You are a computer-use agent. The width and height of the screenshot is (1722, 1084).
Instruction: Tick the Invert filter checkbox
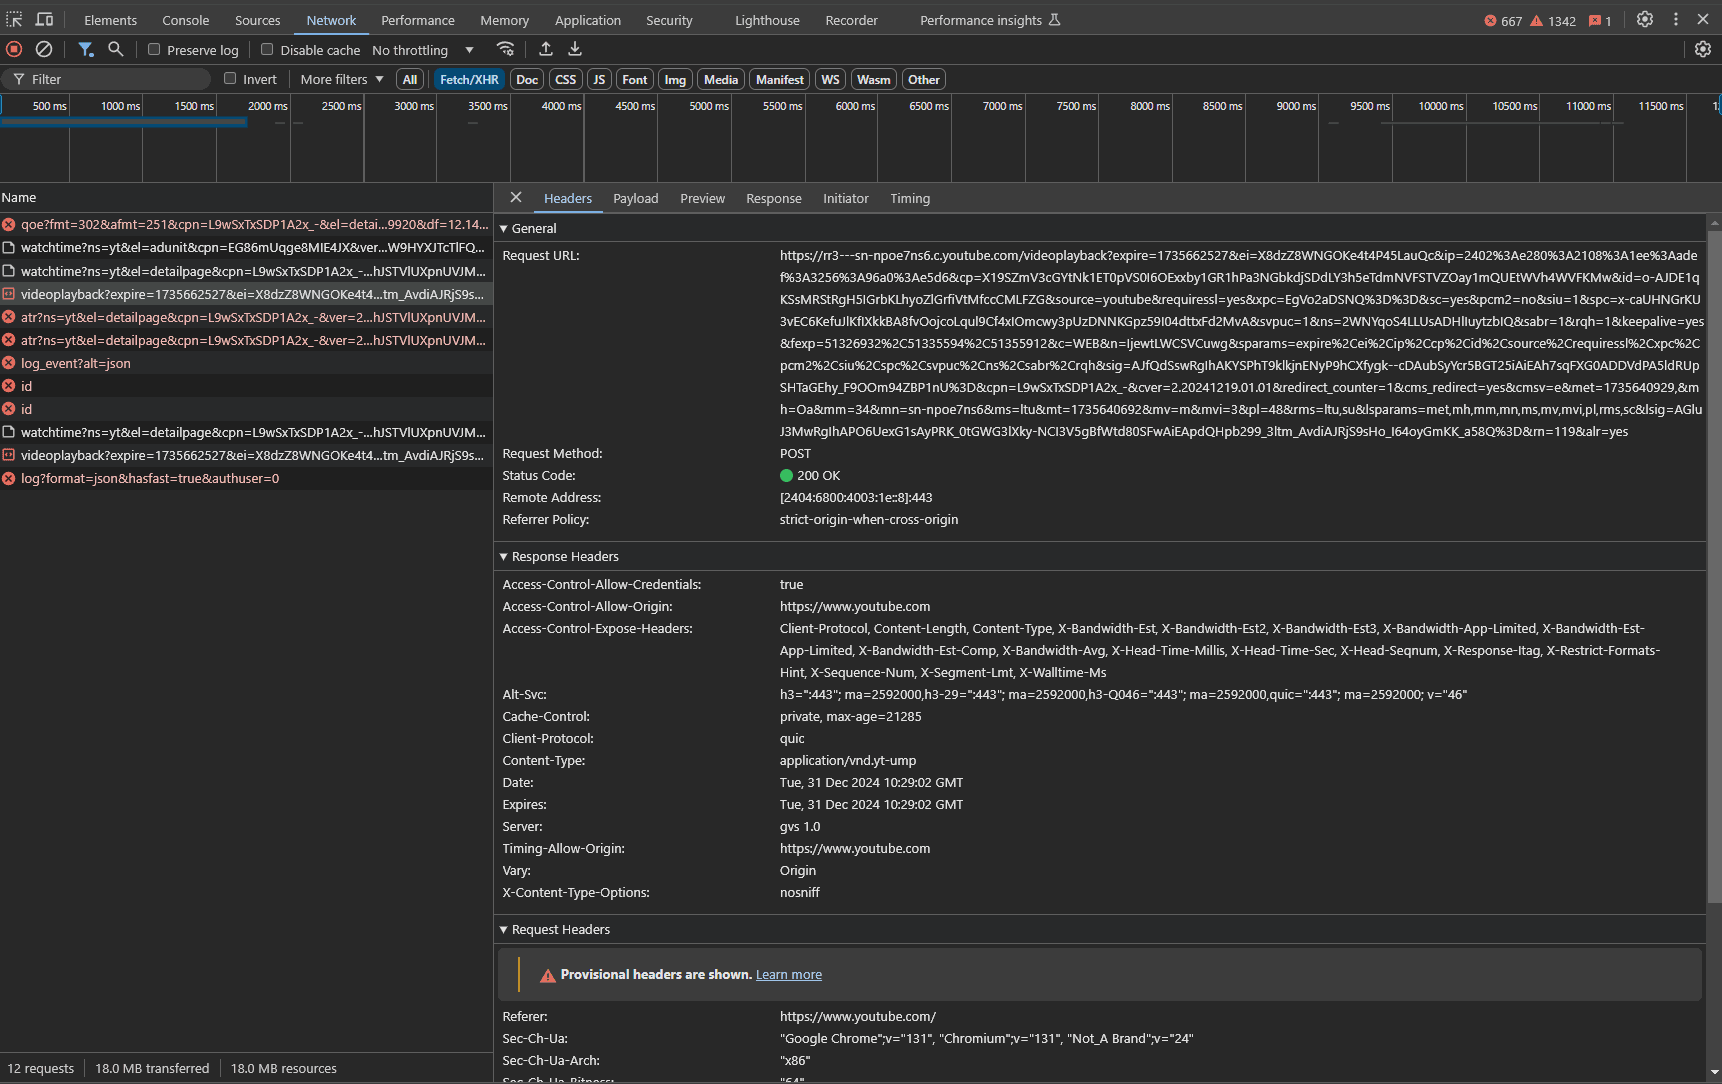coord(230,79)
